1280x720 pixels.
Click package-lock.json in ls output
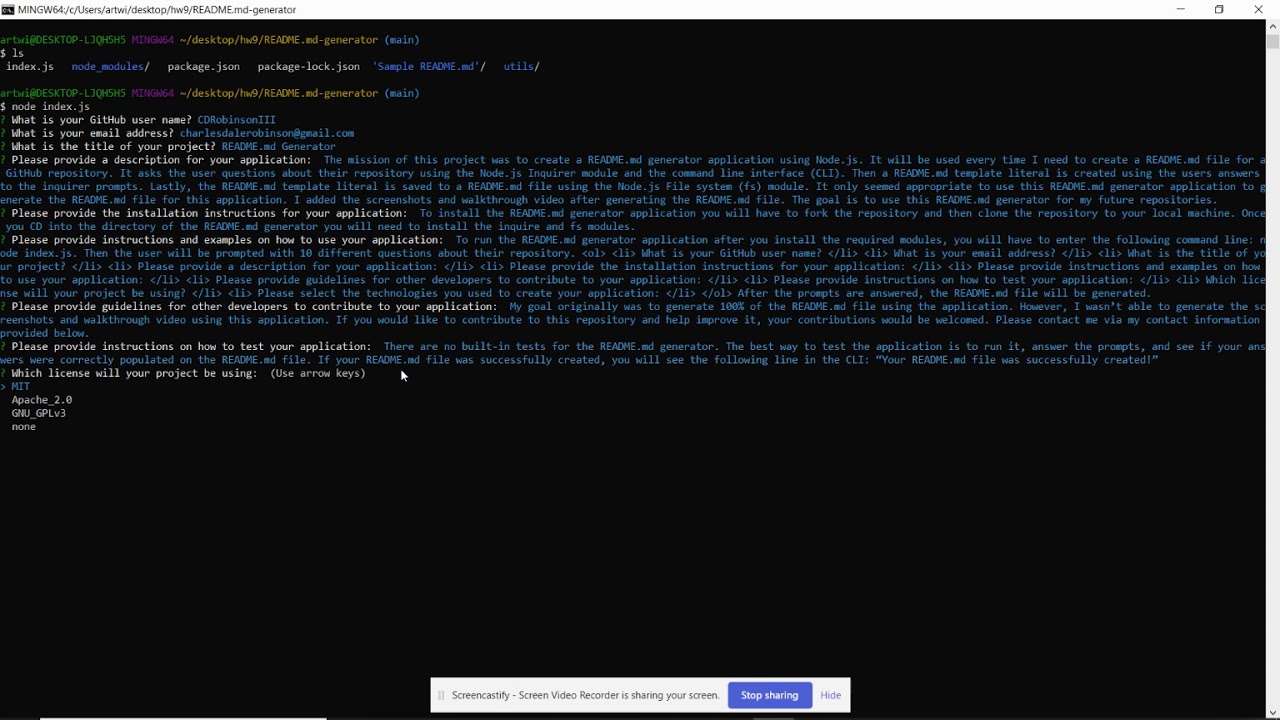click(308, 66)
